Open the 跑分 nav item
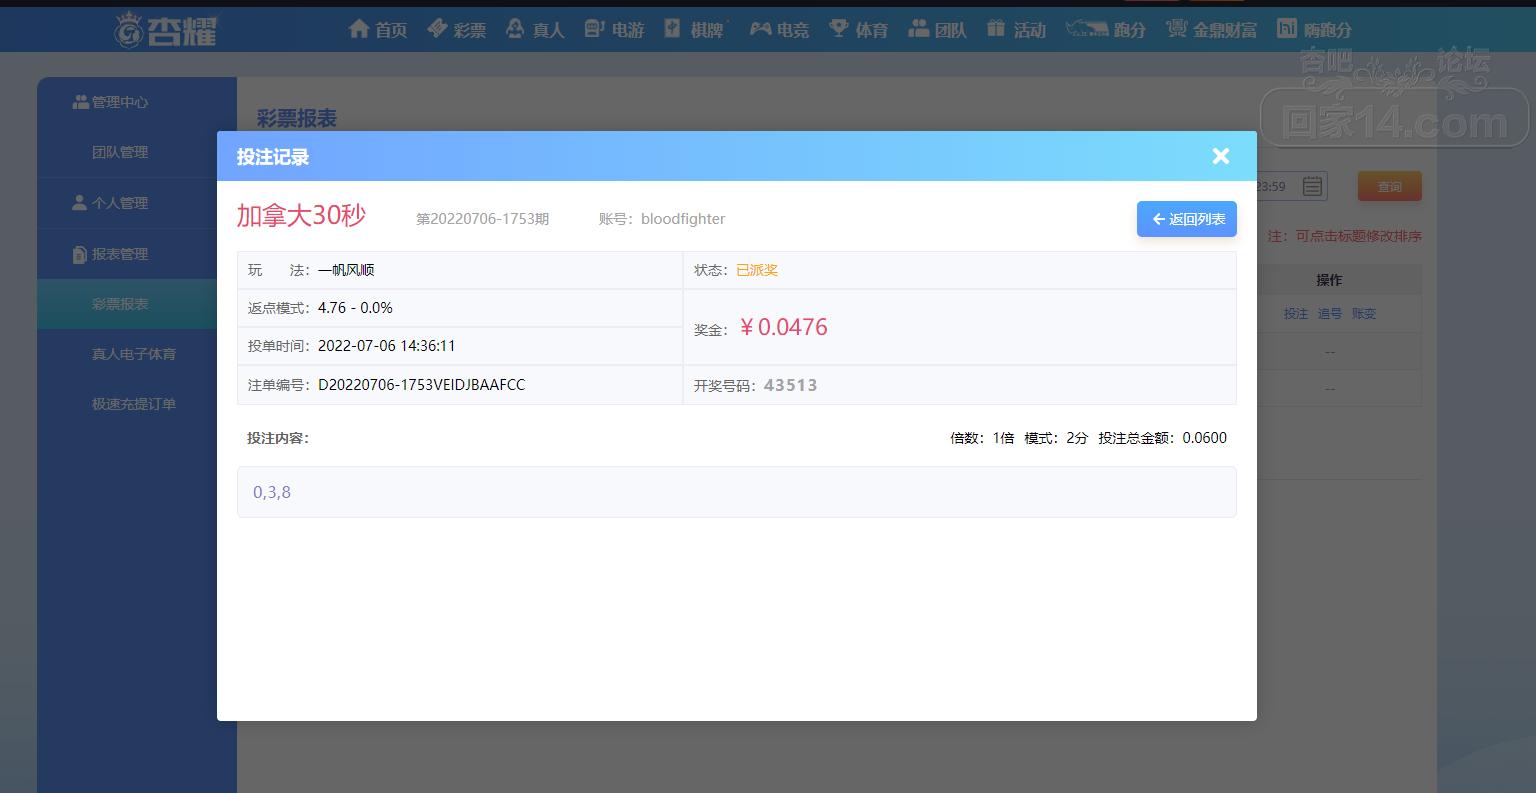The image size is (1536, 793). coord(1105,29)
